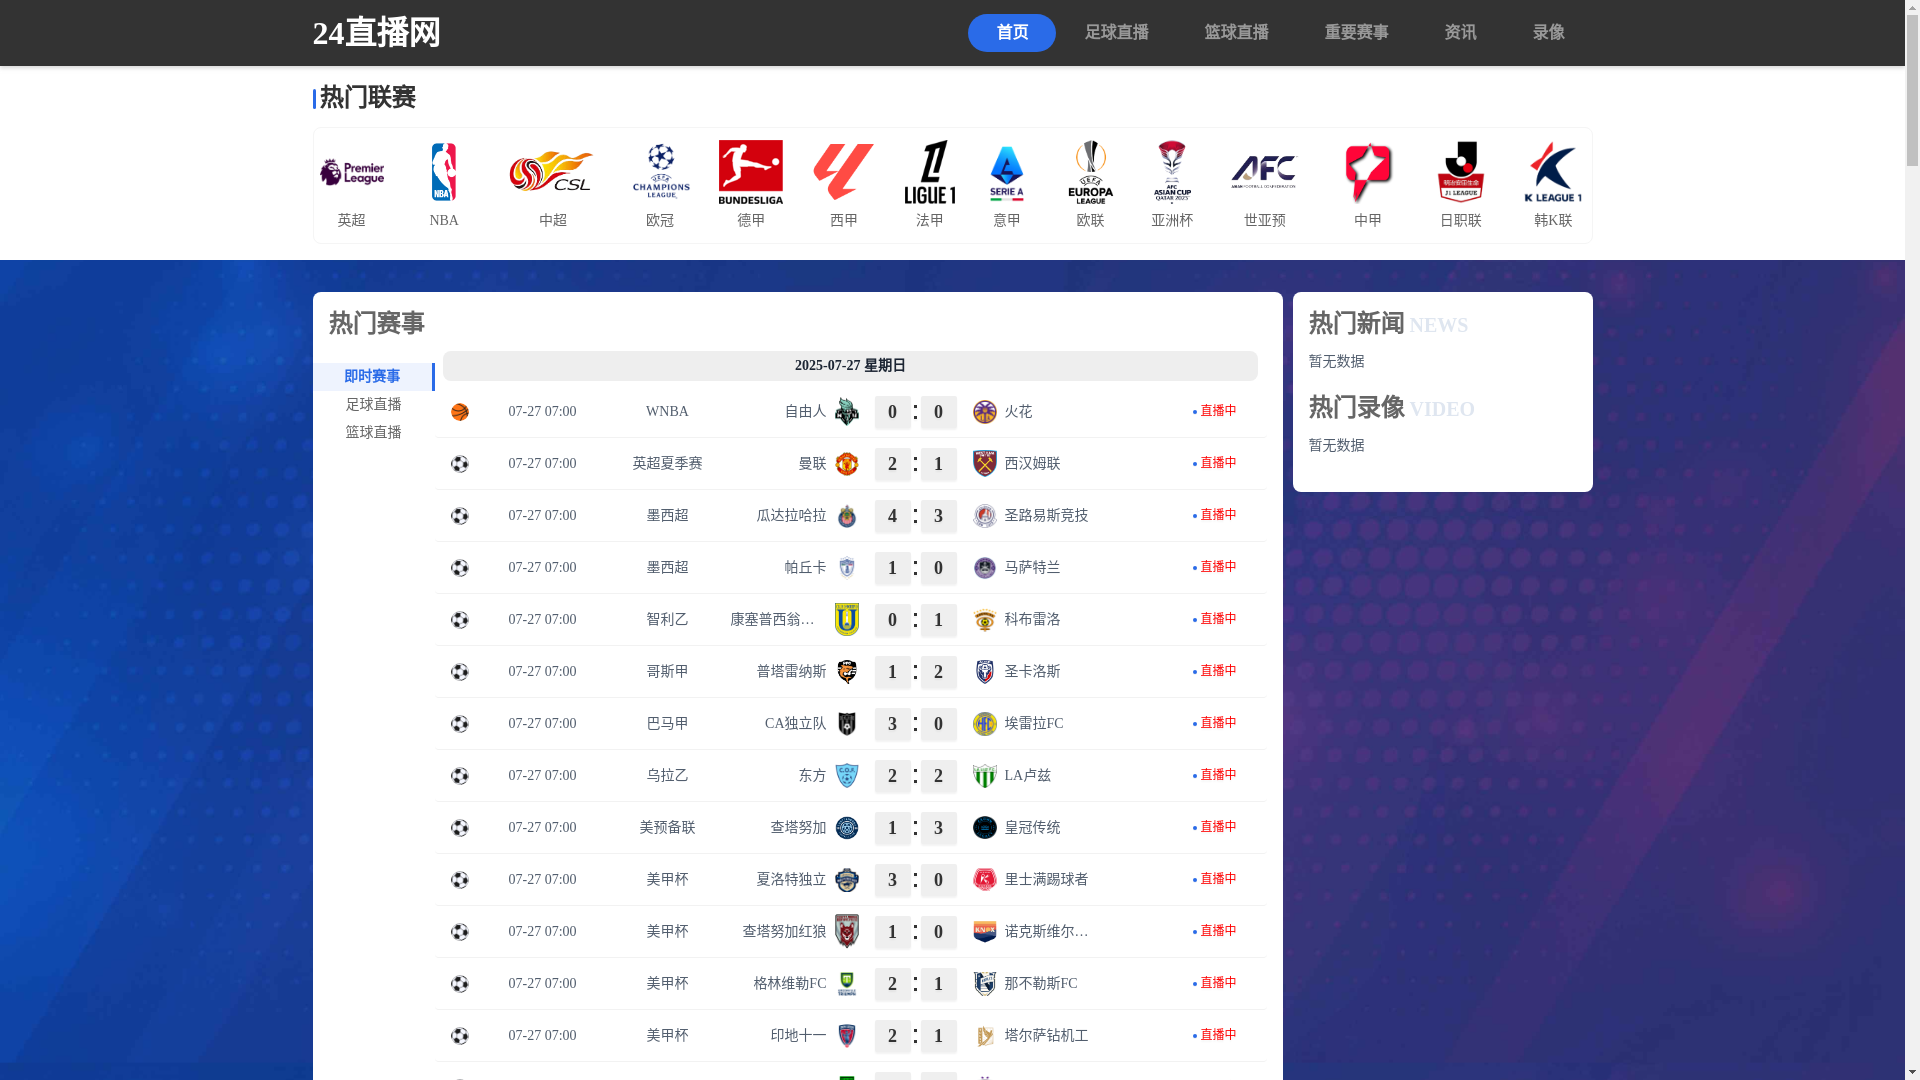
Task: Click 印地十一 team name
Action: tap(798, 1036)
